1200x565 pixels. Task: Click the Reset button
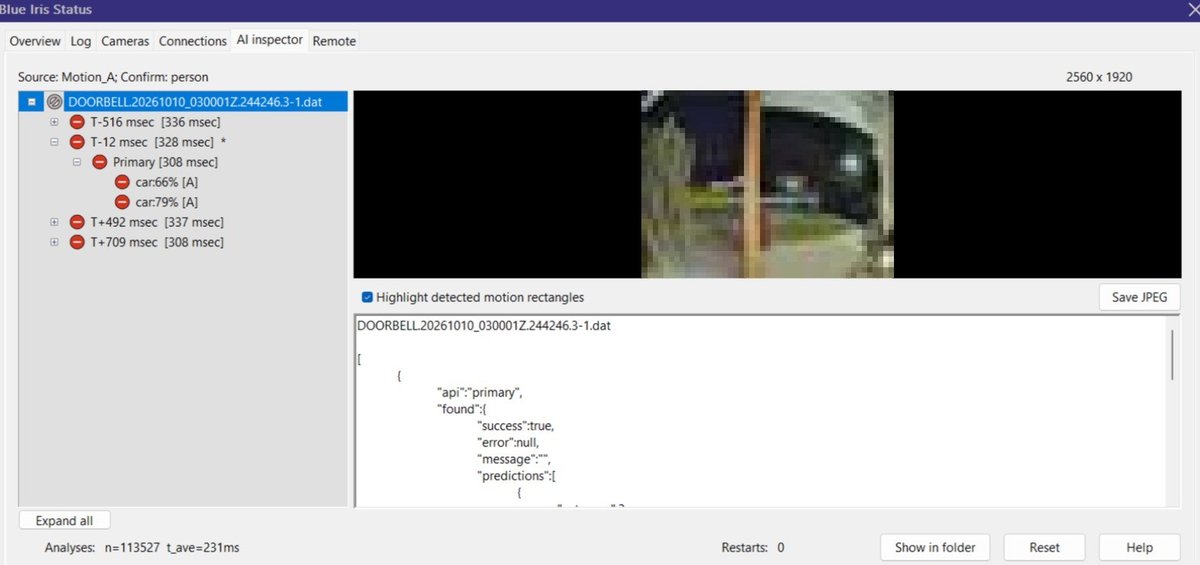1044,547
